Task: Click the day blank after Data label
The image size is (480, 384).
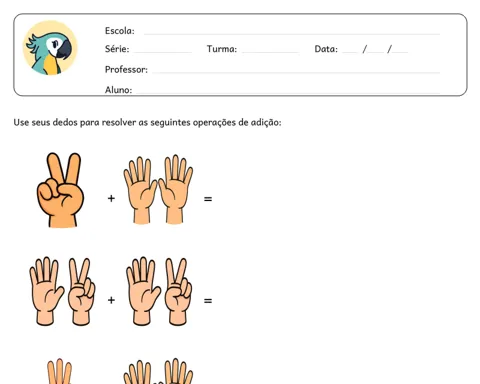Action: click(x=350, y=51)
